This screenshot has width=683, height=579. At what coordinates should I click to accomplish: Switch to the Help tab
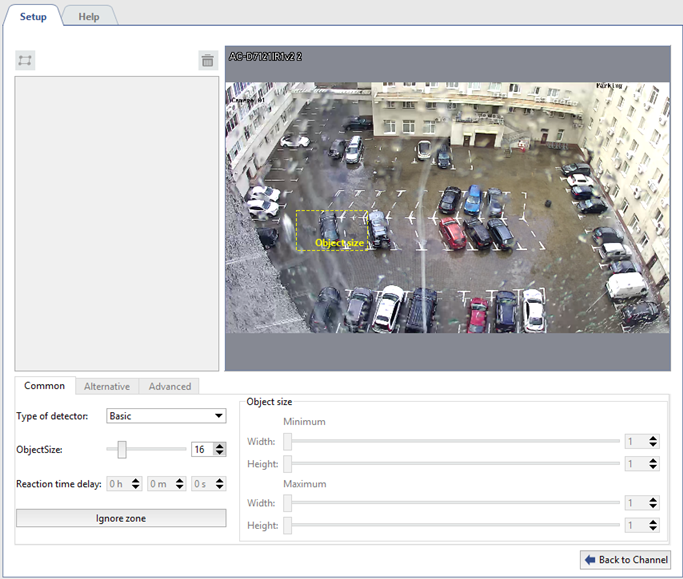coord(89,16)
